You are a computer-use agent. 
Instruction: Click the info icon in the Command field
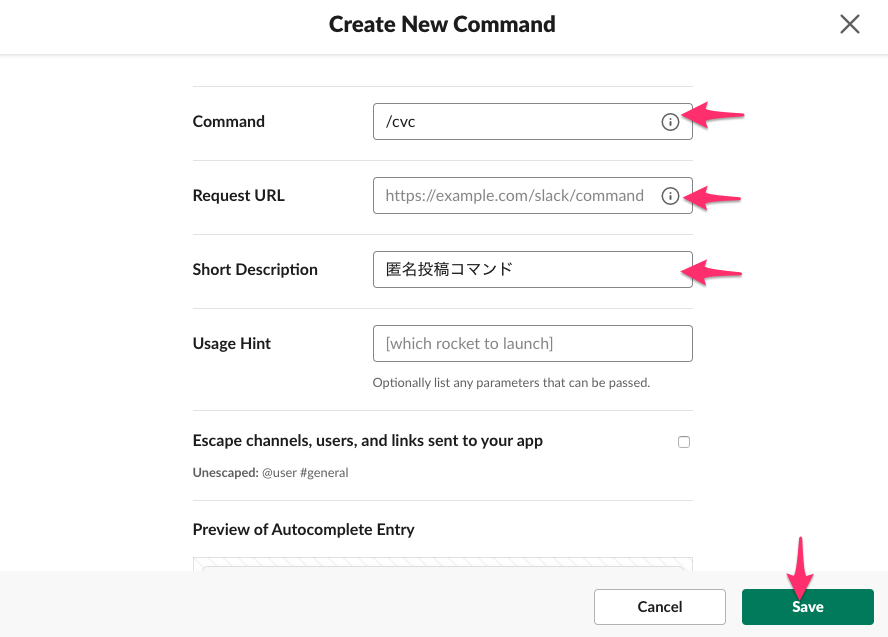point(670,122)
